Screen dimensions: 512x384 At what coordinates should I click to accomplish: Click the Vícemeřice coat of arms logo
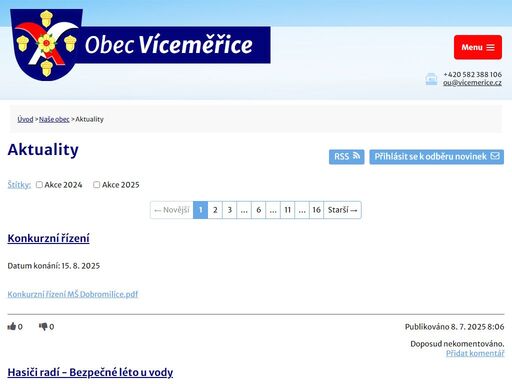pos(46,45)
